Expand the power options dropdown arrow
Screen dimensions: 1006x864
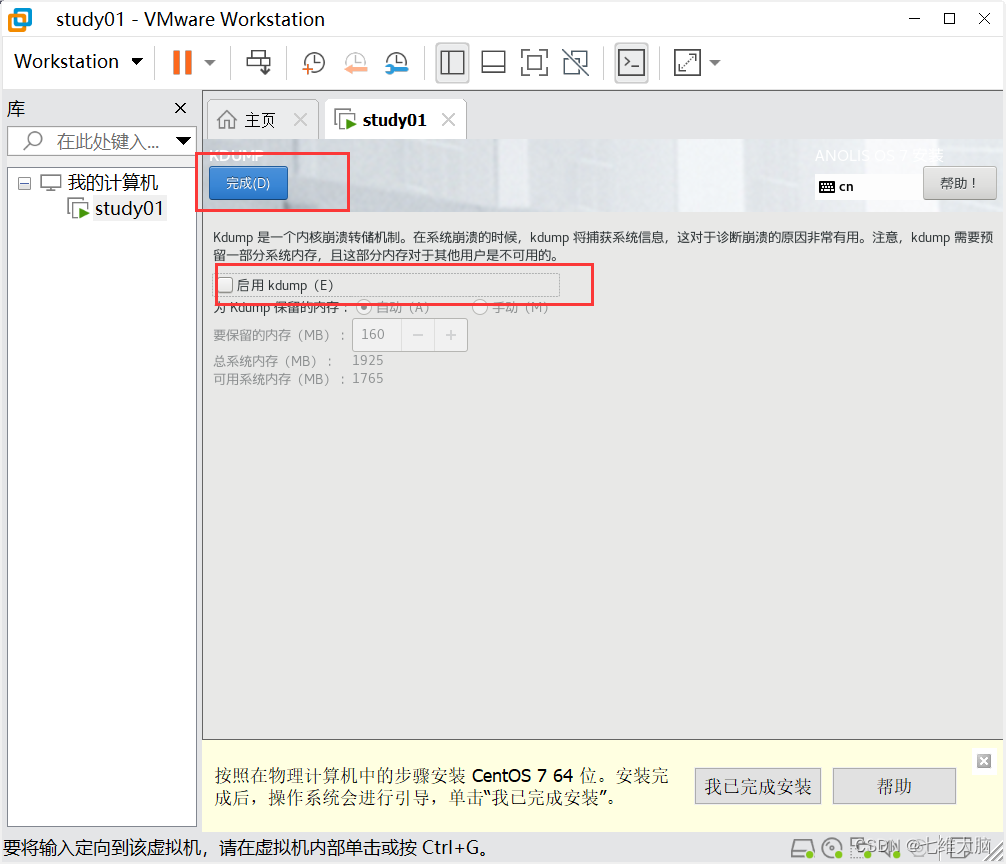click(x=210, y=63)
